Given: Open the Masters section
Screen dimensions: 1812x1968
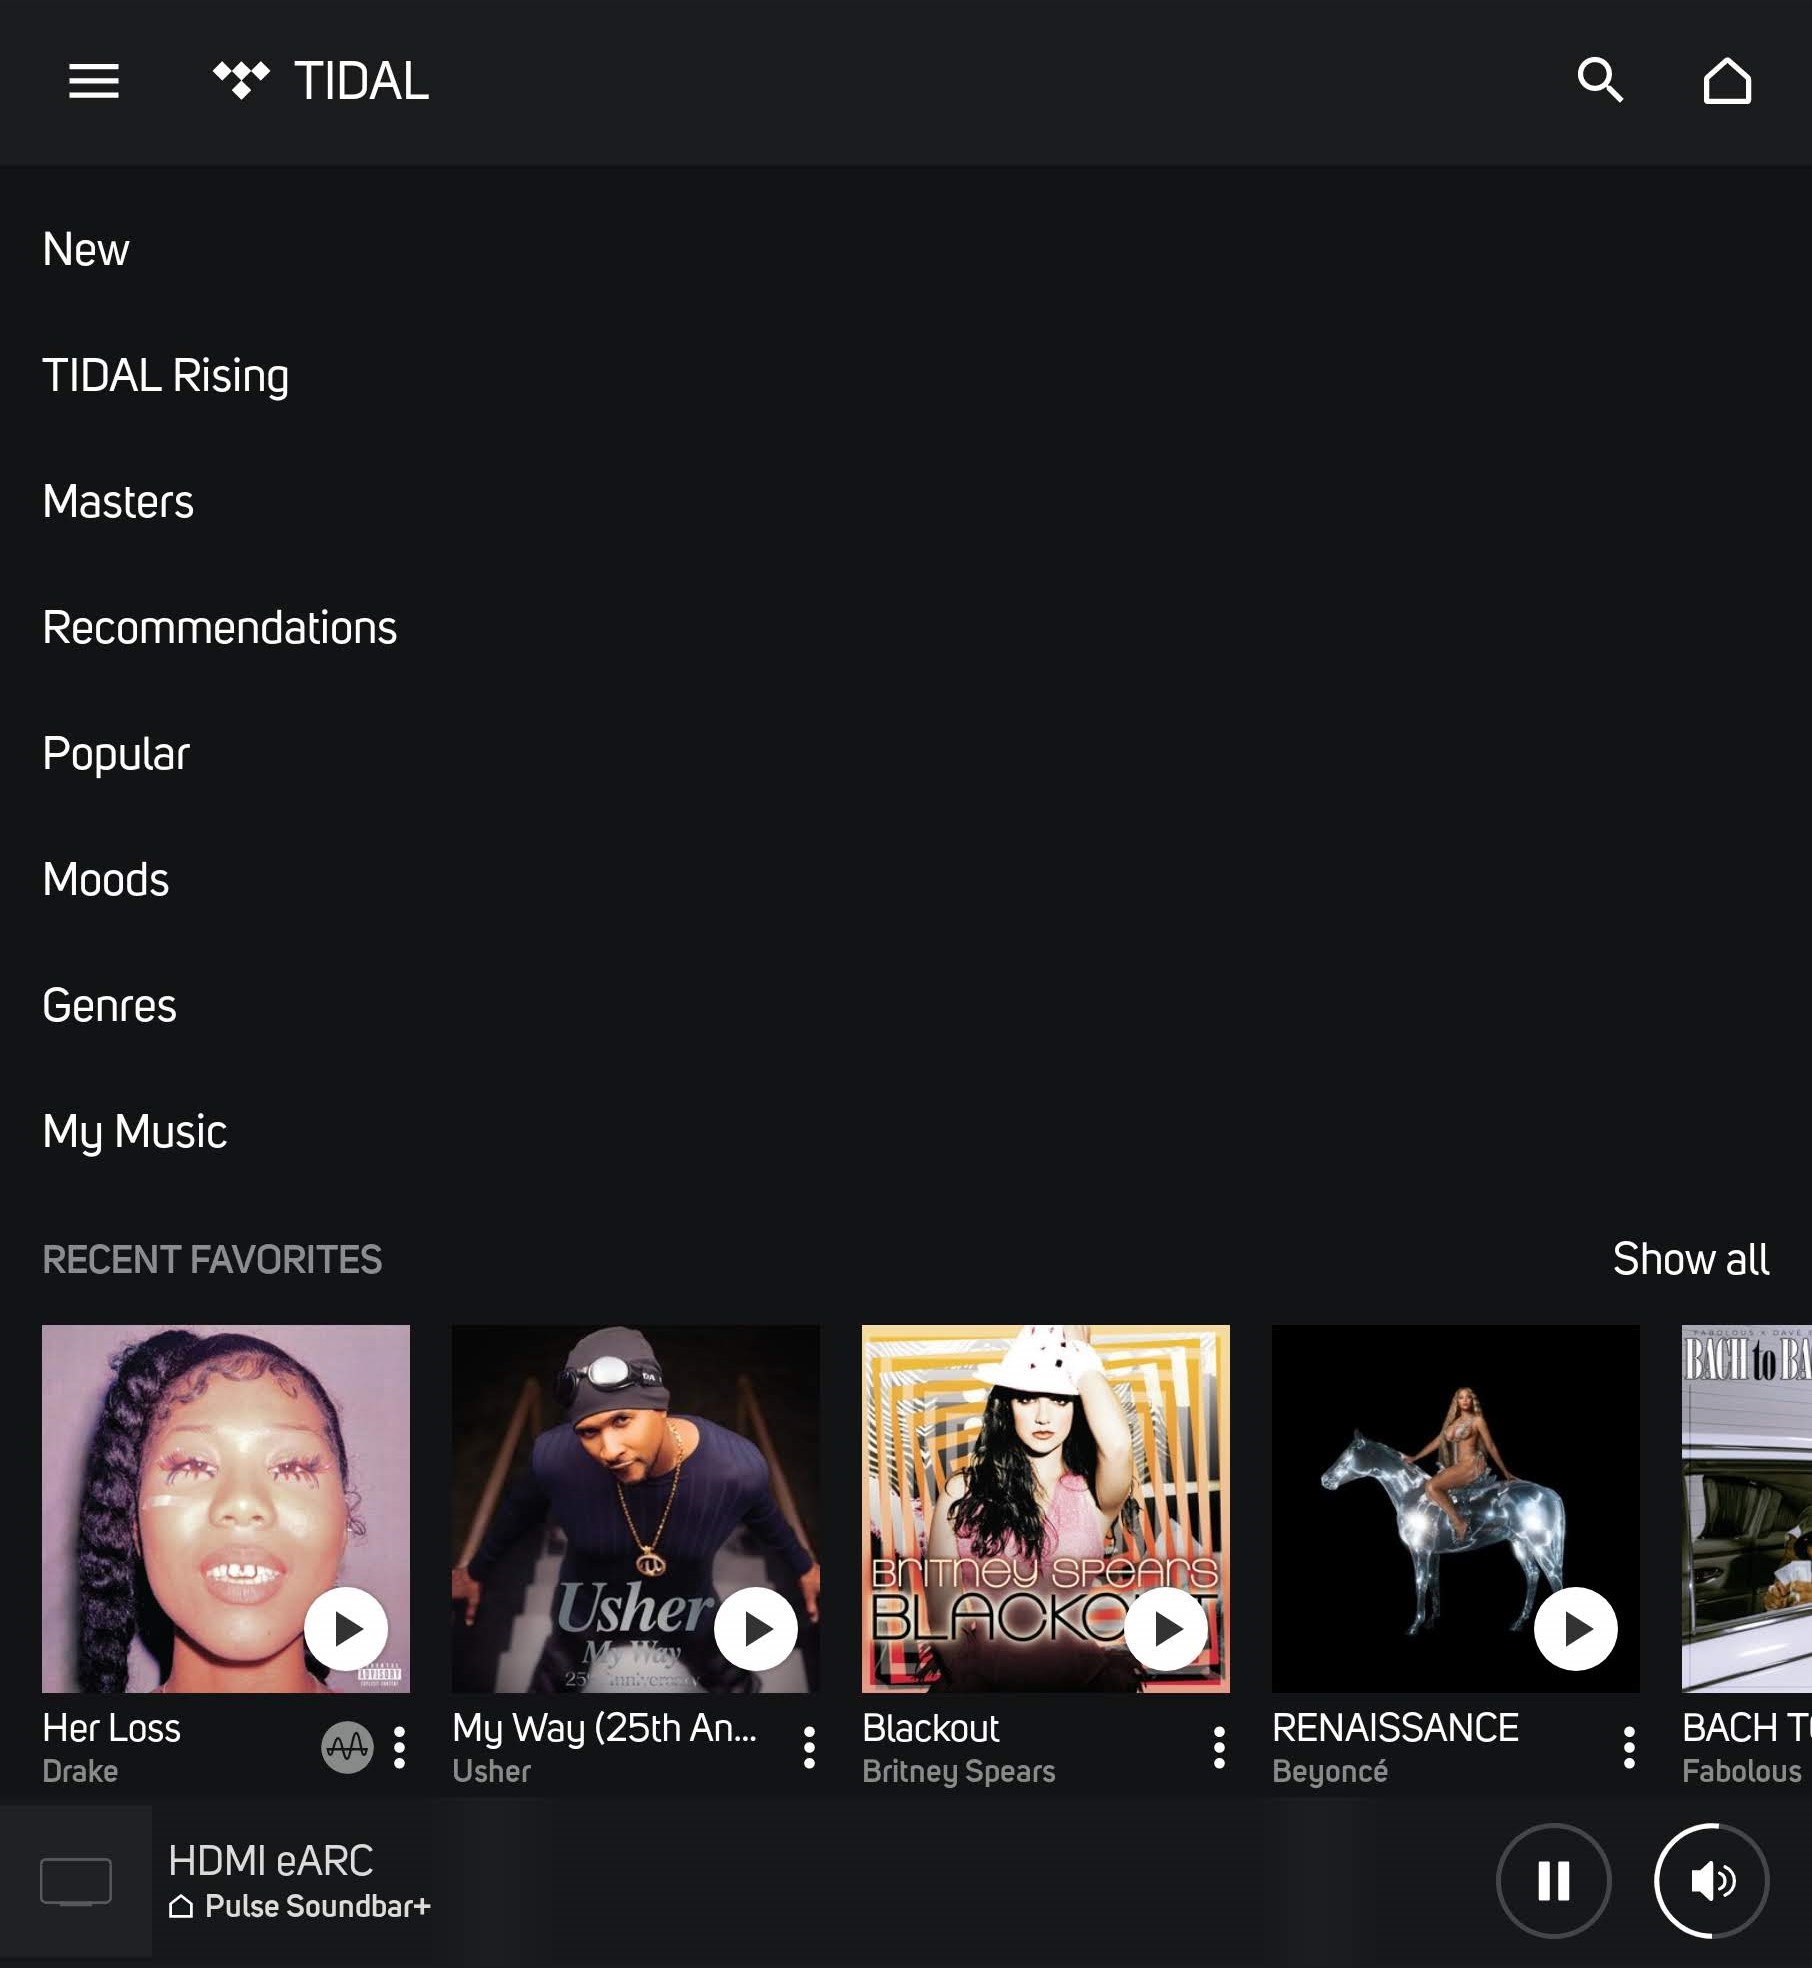Looking at the screenshot, I should tap(118, 501).
